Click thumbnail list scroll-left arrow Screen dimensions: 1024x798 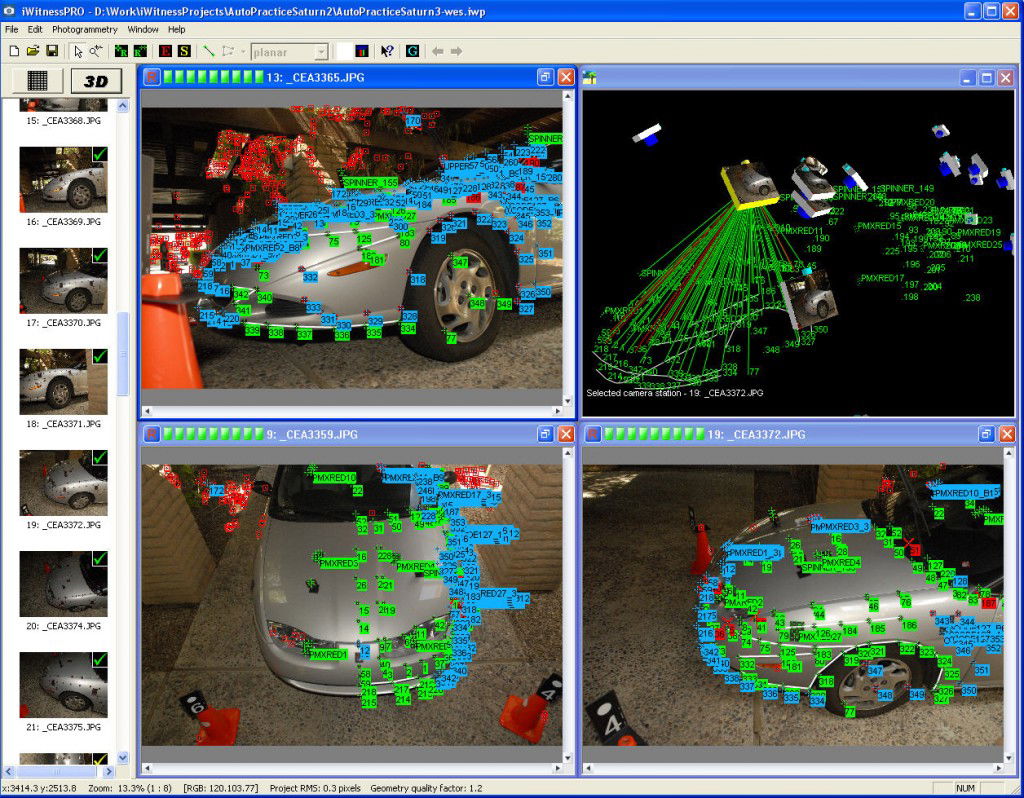click(x=10, y=771)
